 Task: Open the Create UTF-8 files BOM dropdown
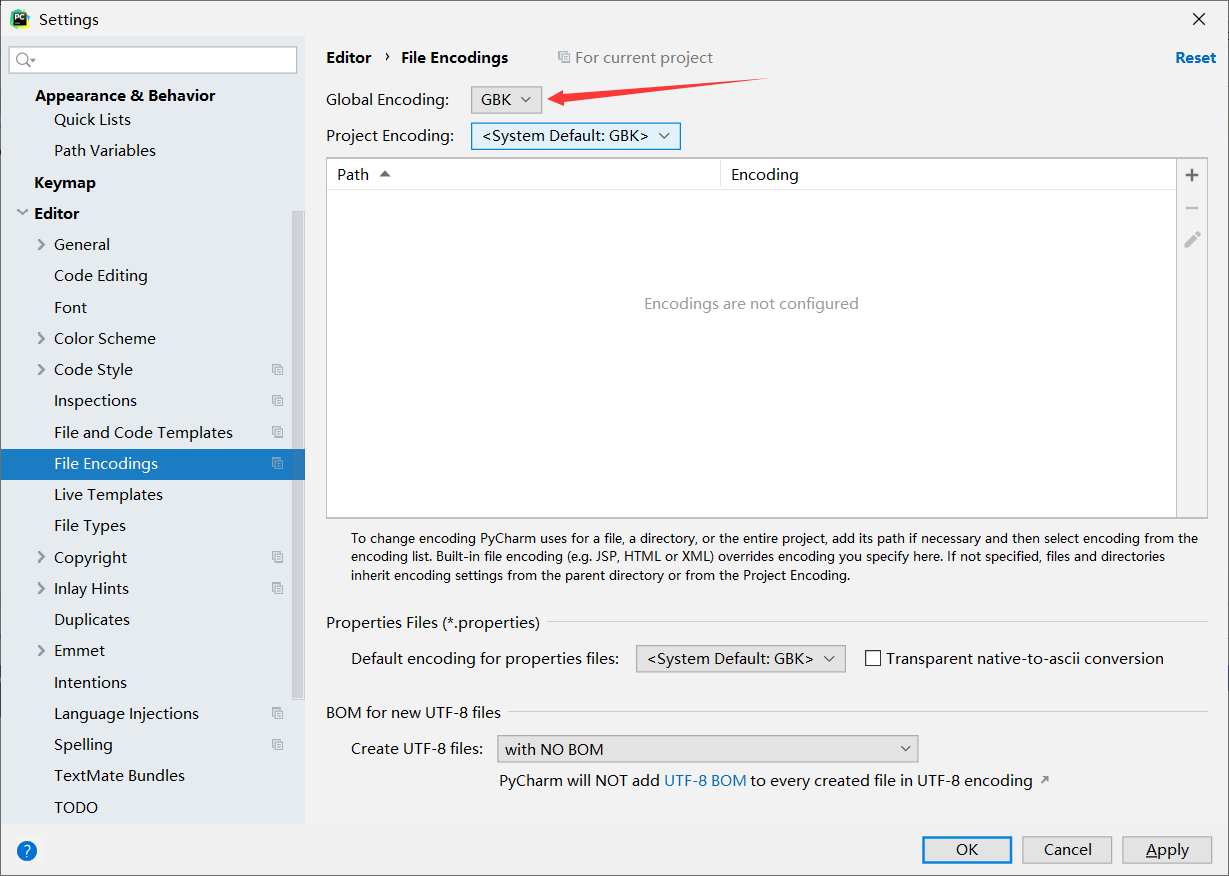pyautogui.click(x=707, y=749)
